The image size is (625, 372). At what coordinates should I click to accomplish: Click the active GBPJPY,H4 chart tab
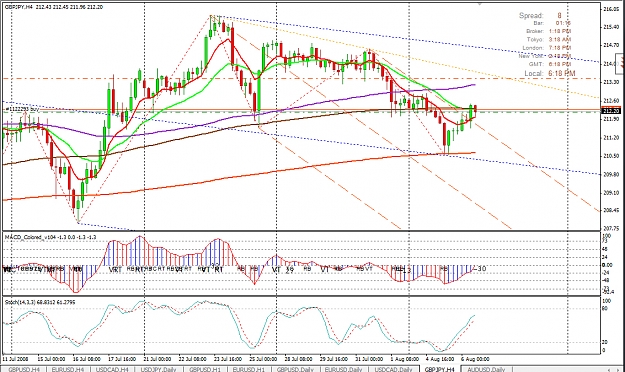coord(440,369)
